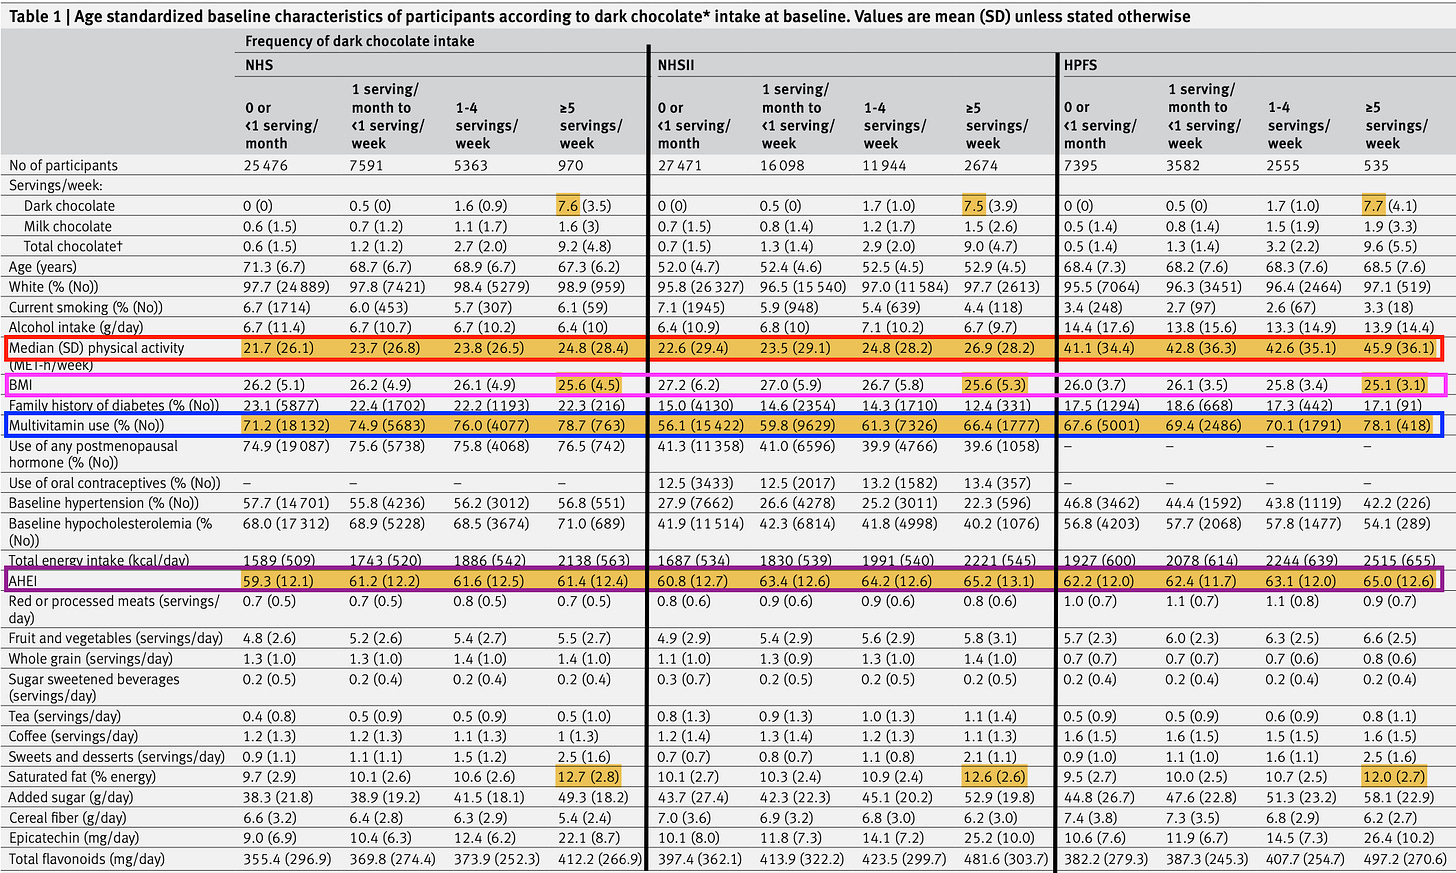The height and width of the screenshot is (873, 1456).
Task: Select 'Use of any postmenopausal hormone' row label
Action: (93, 454)
